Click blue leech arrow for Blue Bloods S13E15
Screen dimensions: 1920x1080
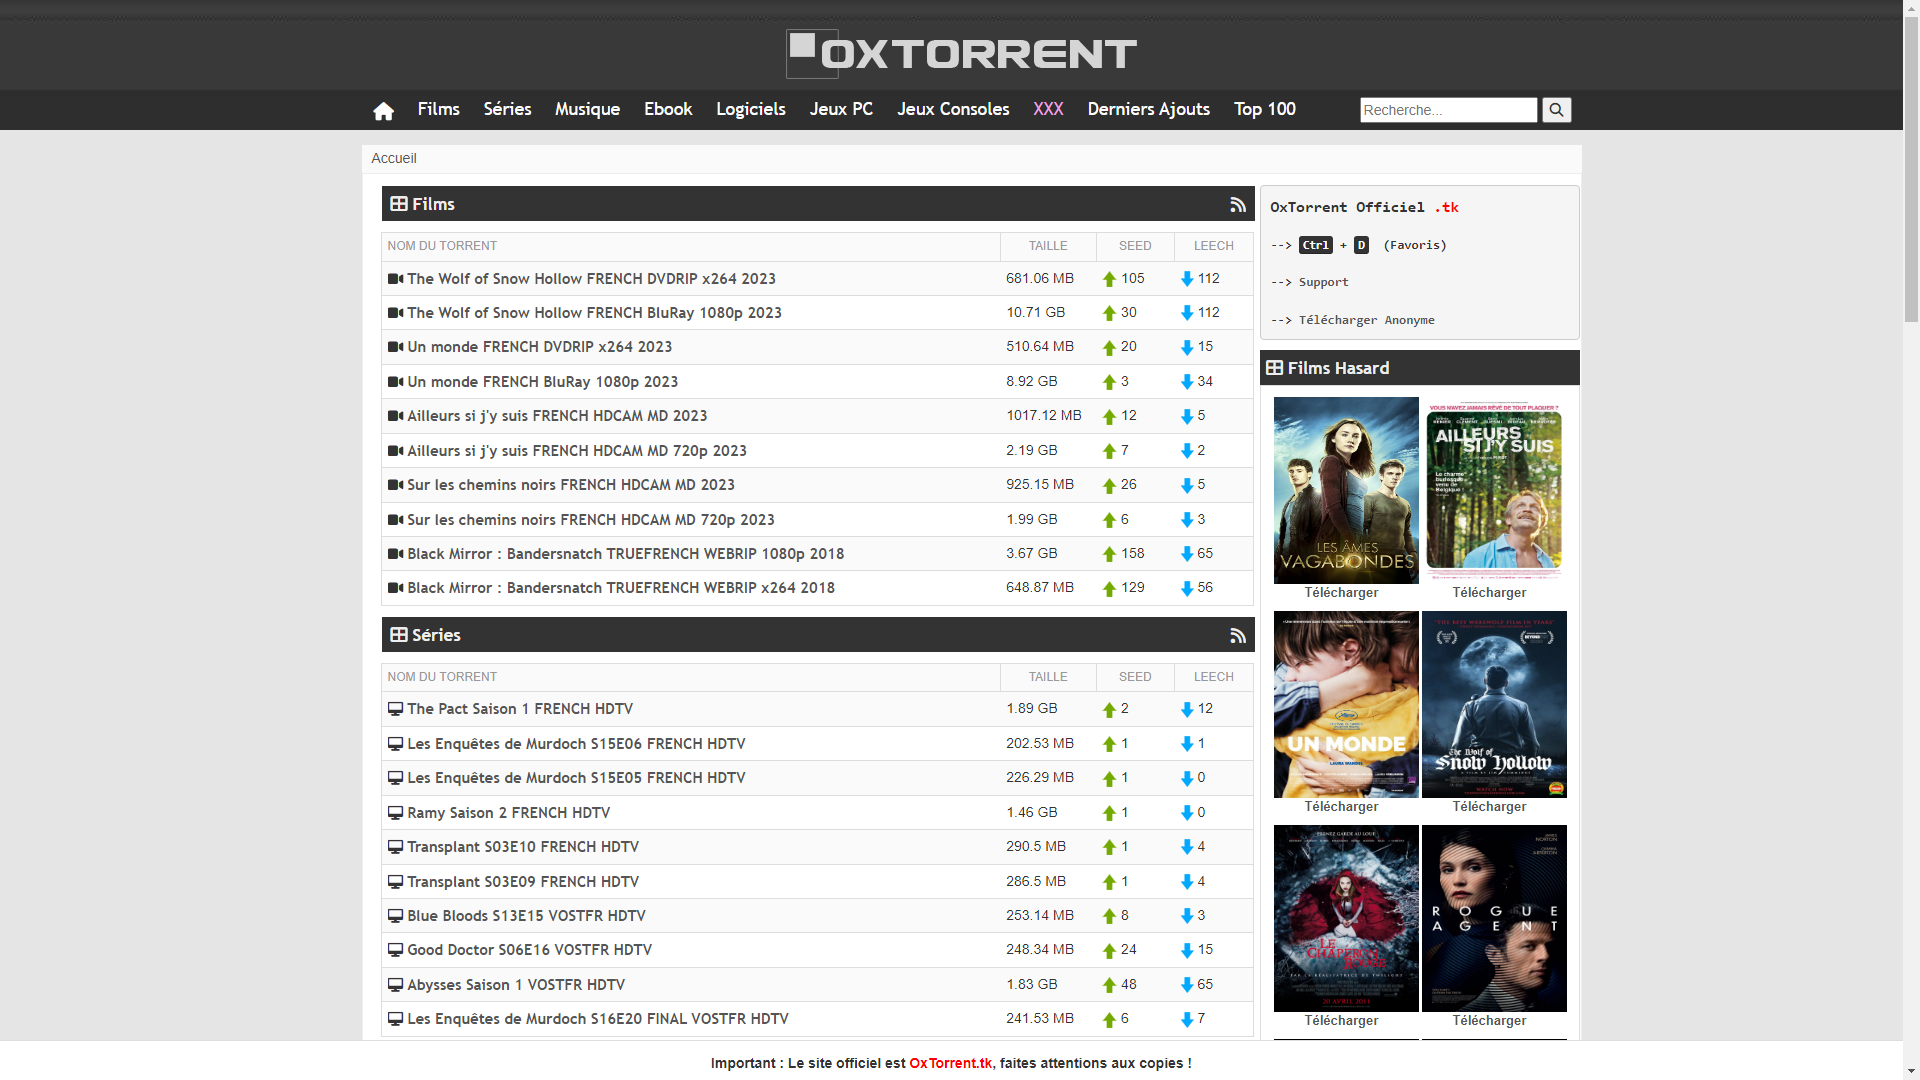[1187, 916]
